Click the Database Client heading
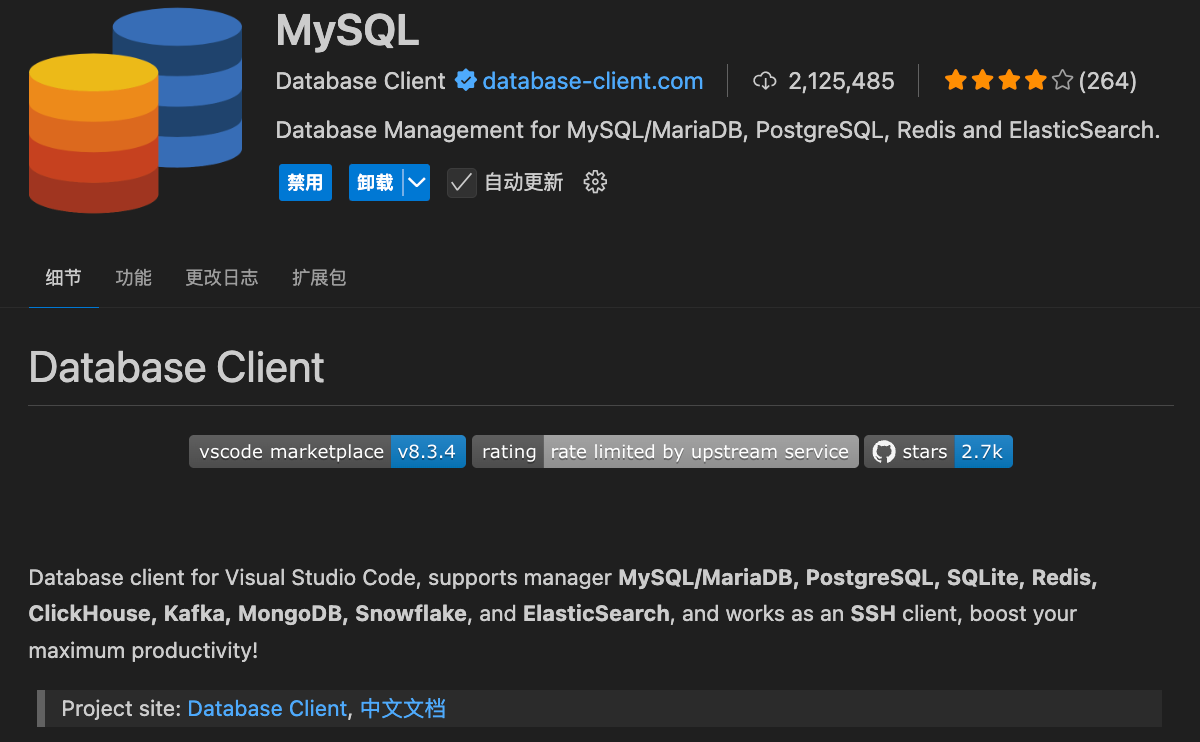This screenshot has width=1200, height=742. (177, 367)
